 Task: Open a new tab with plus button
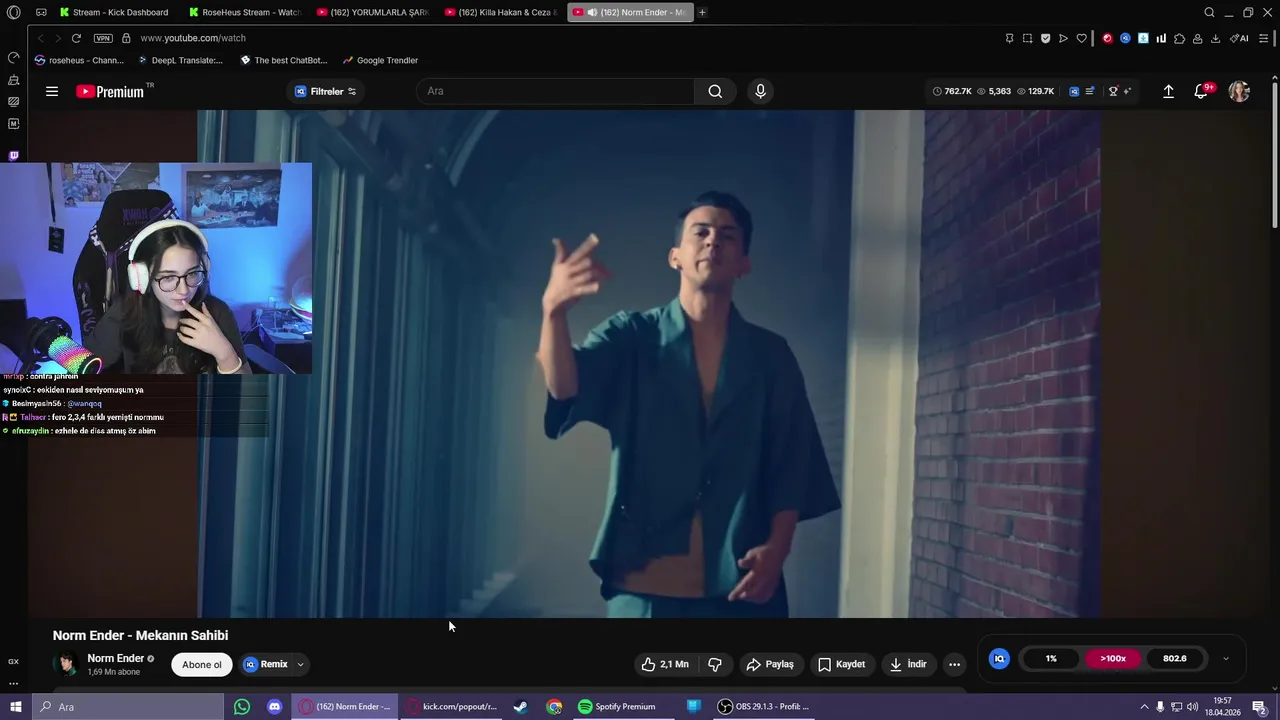point(702,12)
